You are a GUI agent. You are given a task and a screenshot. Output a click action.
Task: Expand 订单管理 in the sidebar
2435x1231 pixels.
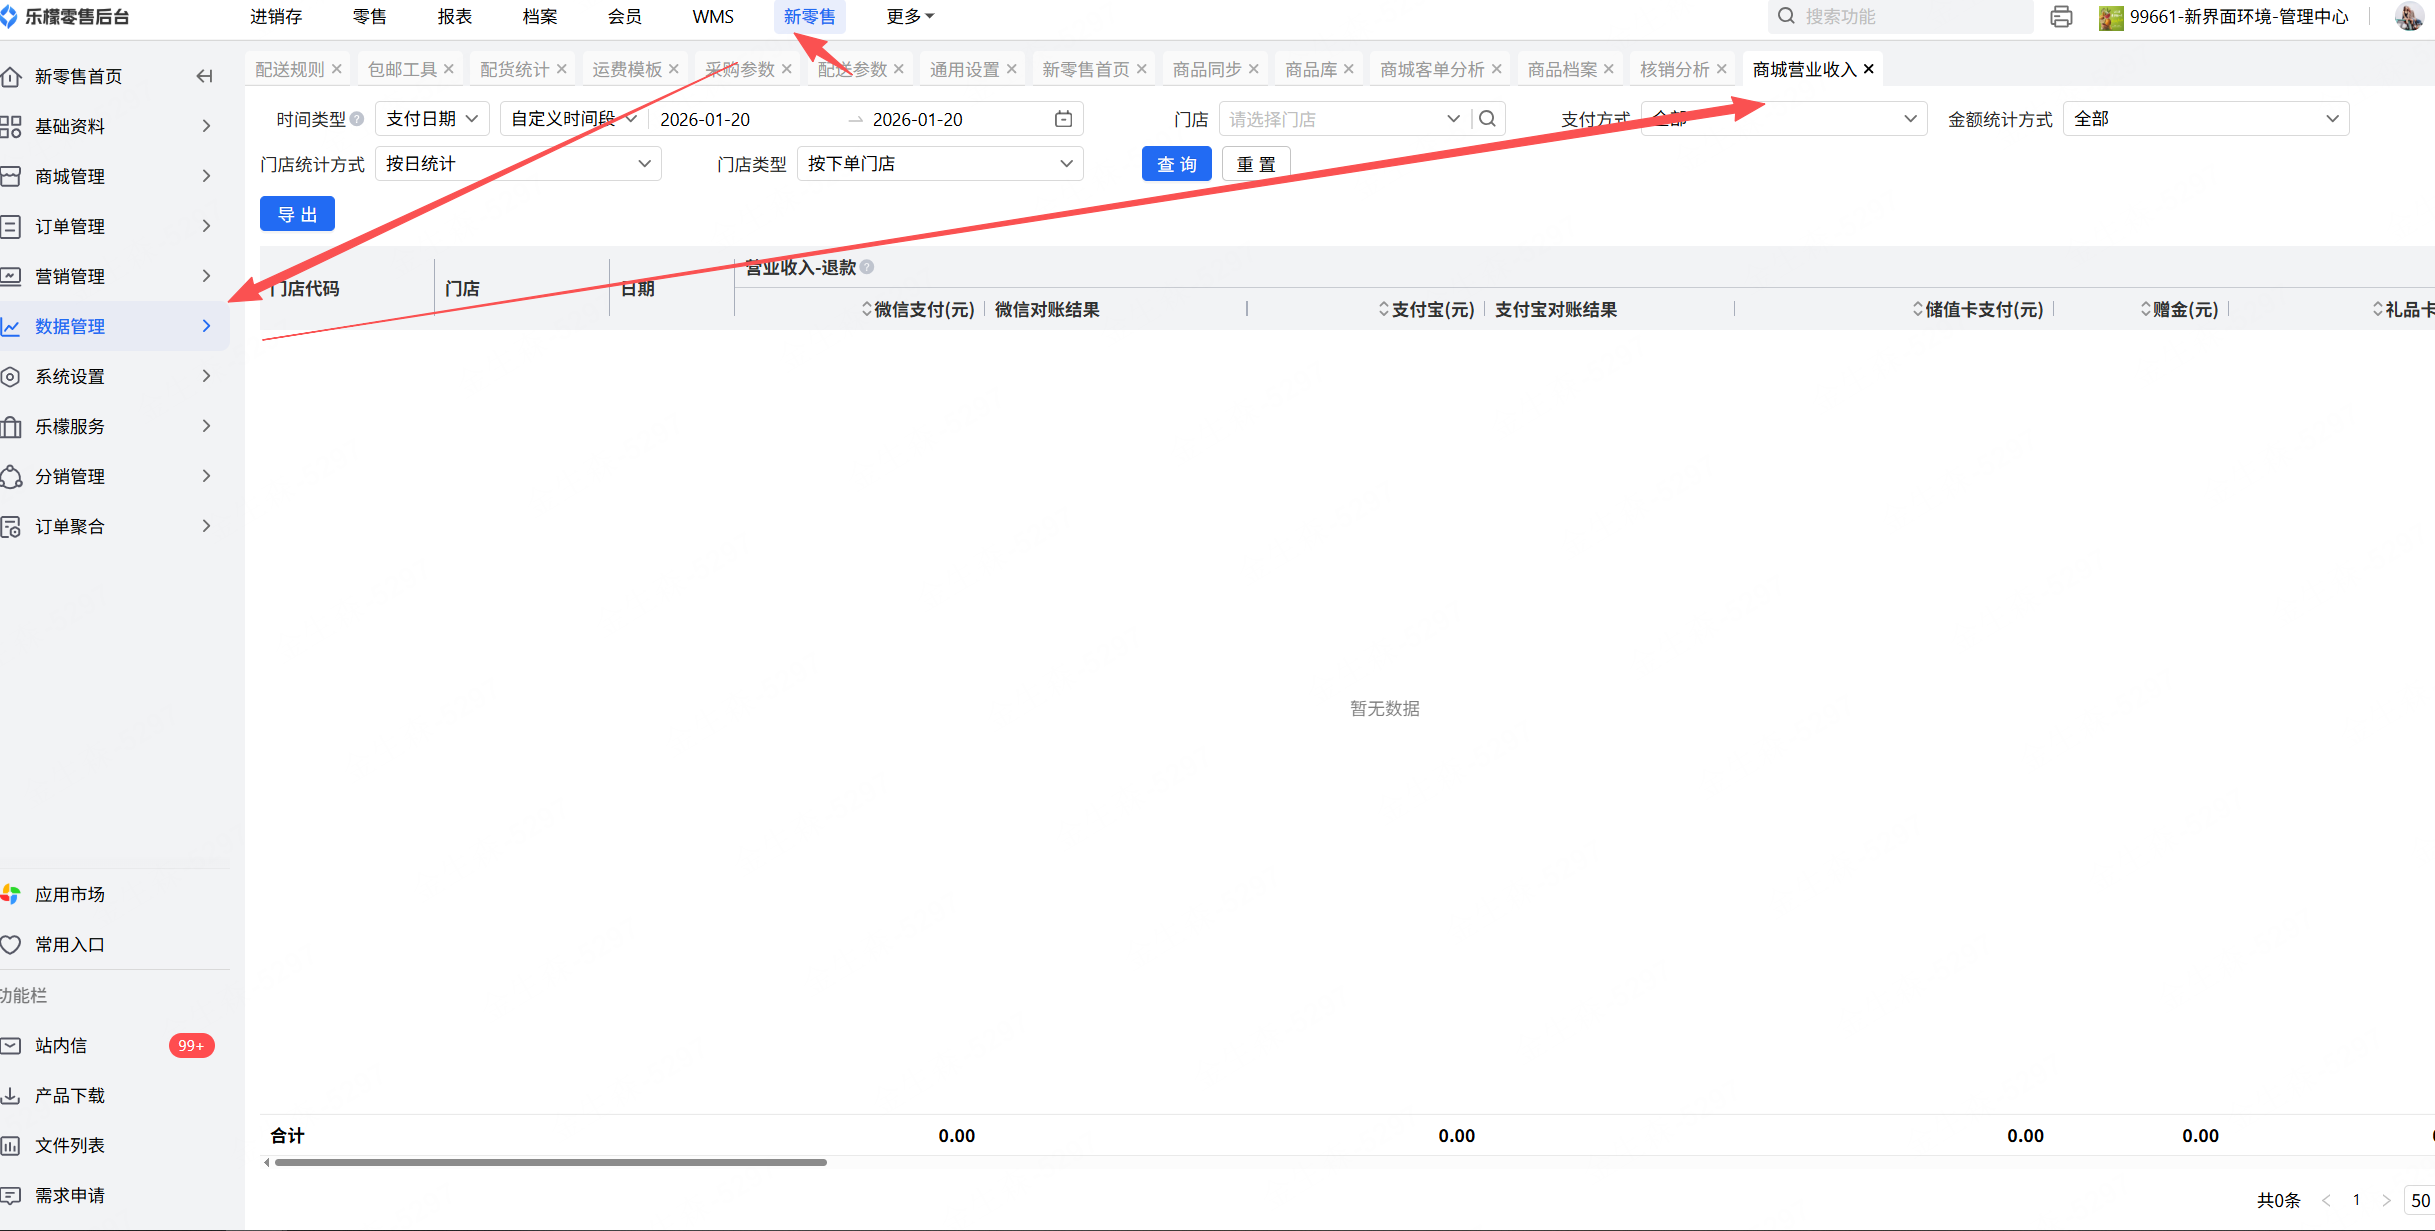(x=70, y=226)
